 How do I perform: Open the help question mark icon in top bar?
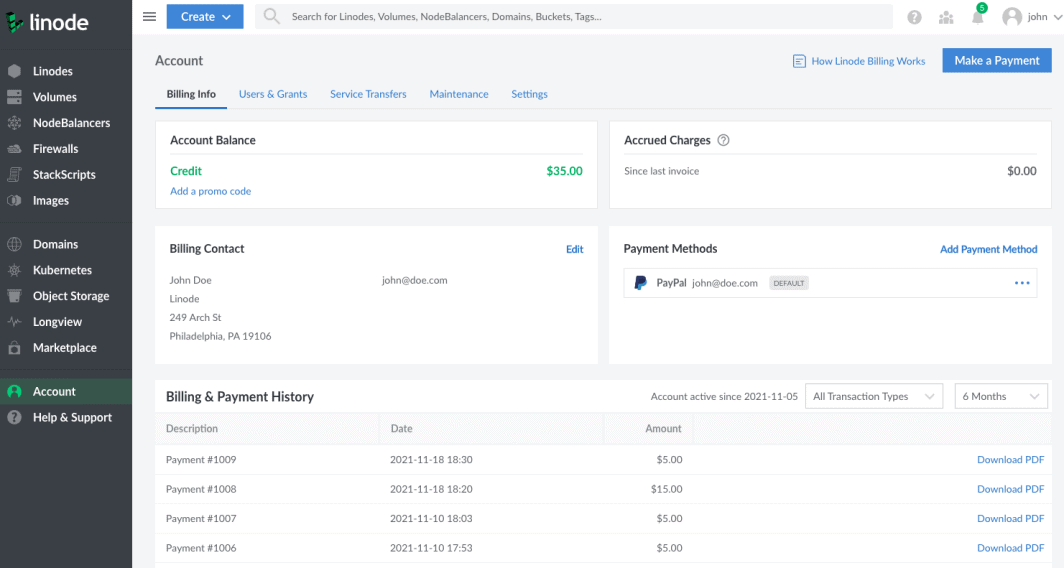coord(914,17)
